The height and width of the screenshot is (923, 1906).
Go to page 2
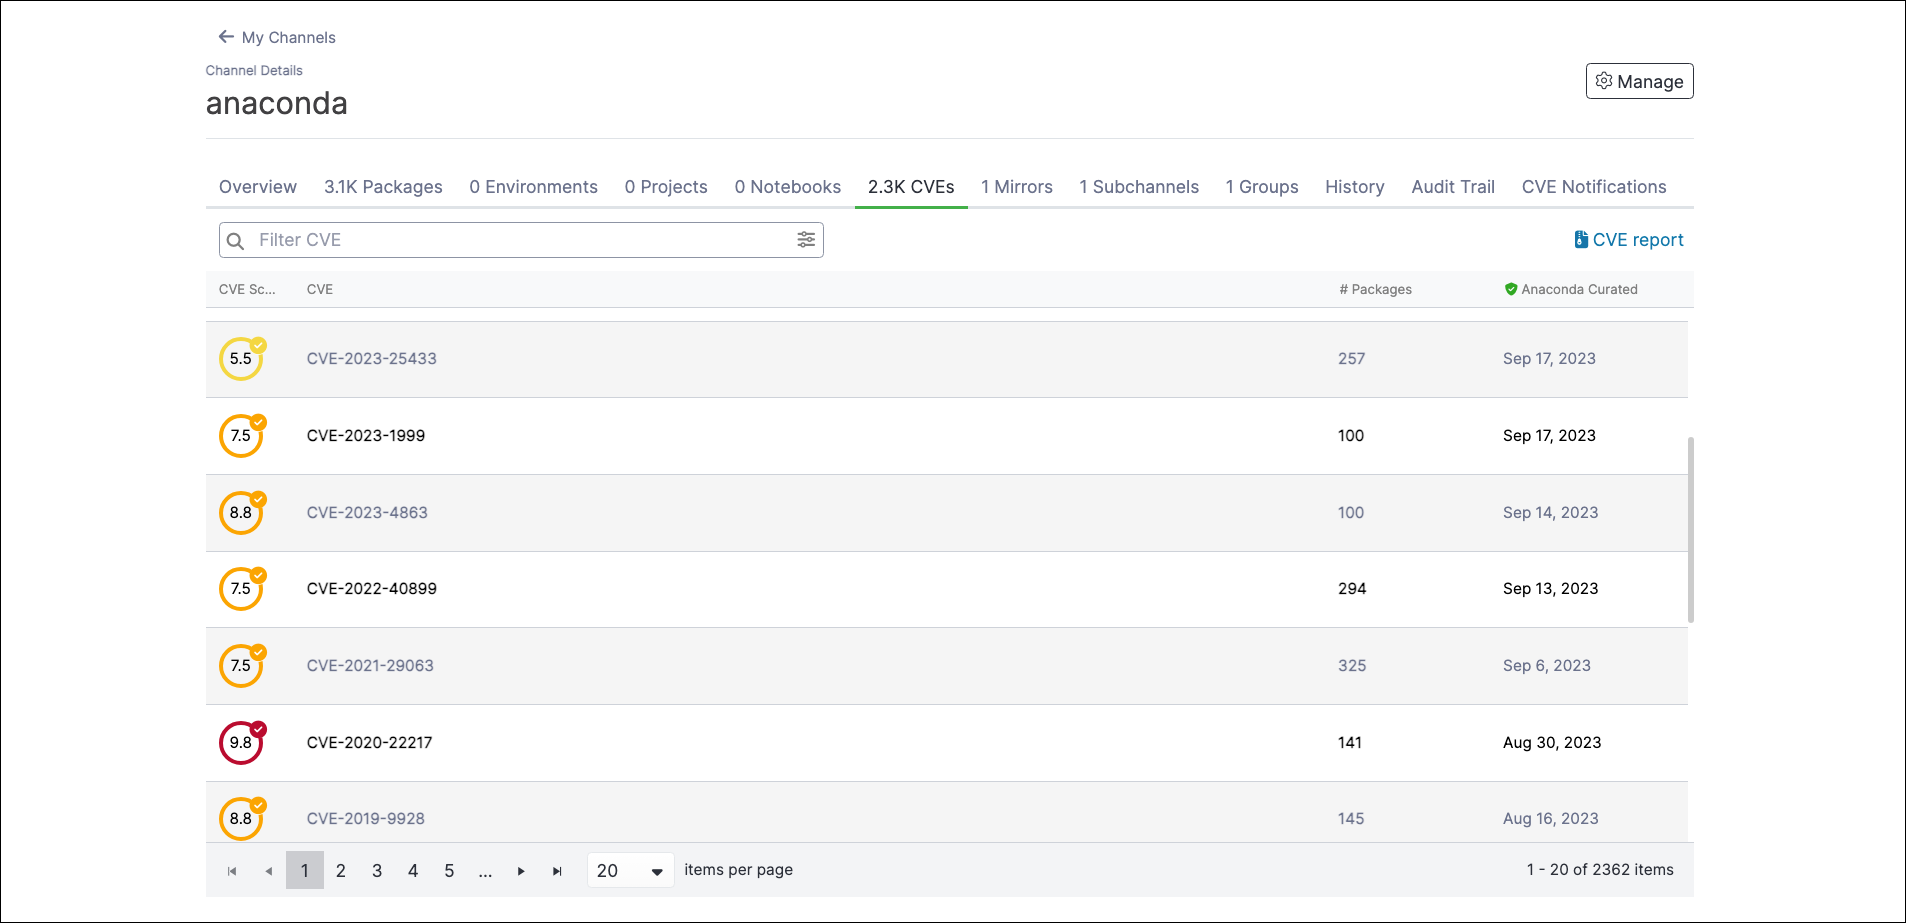(x=341, y=871)
